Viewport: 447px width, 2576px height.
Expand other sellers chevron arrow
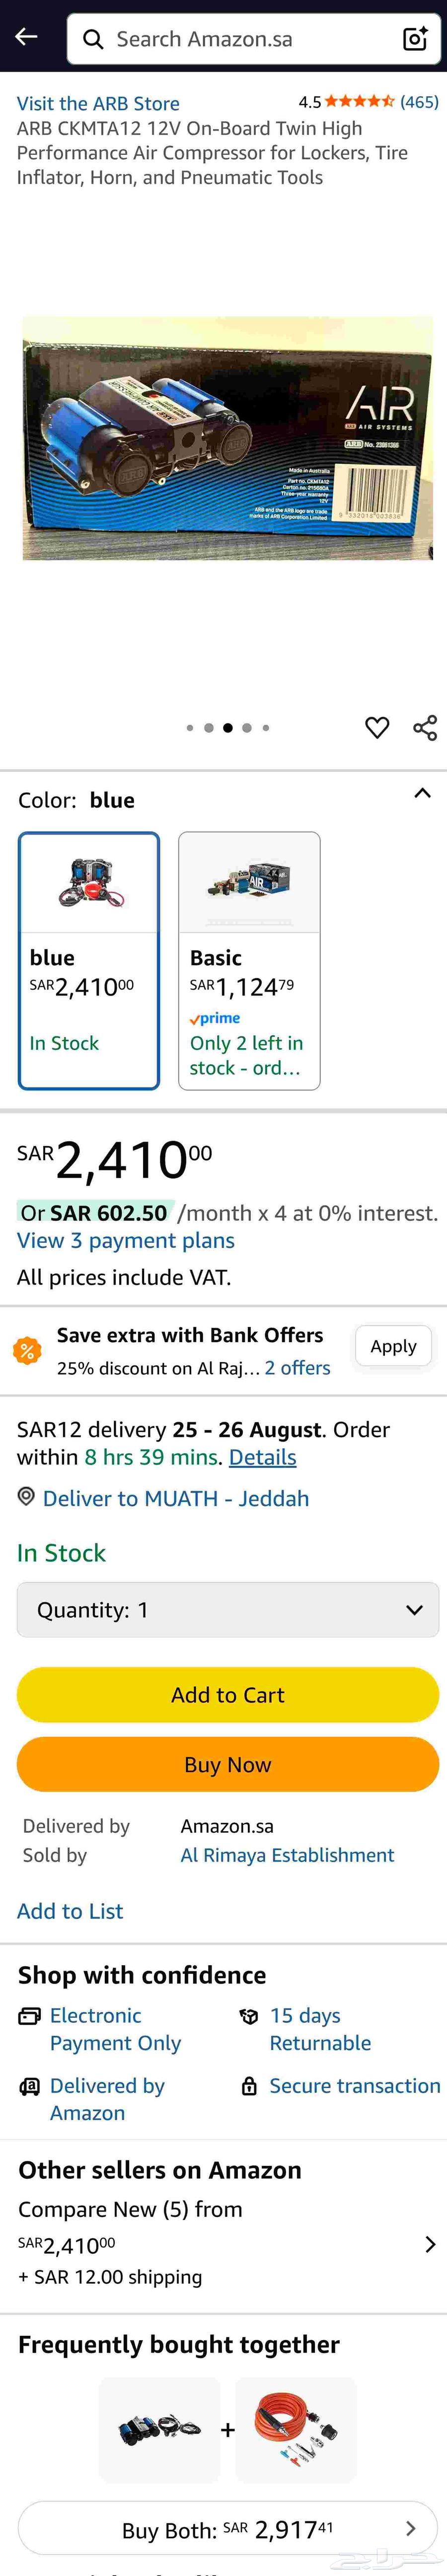point(430,2244)
